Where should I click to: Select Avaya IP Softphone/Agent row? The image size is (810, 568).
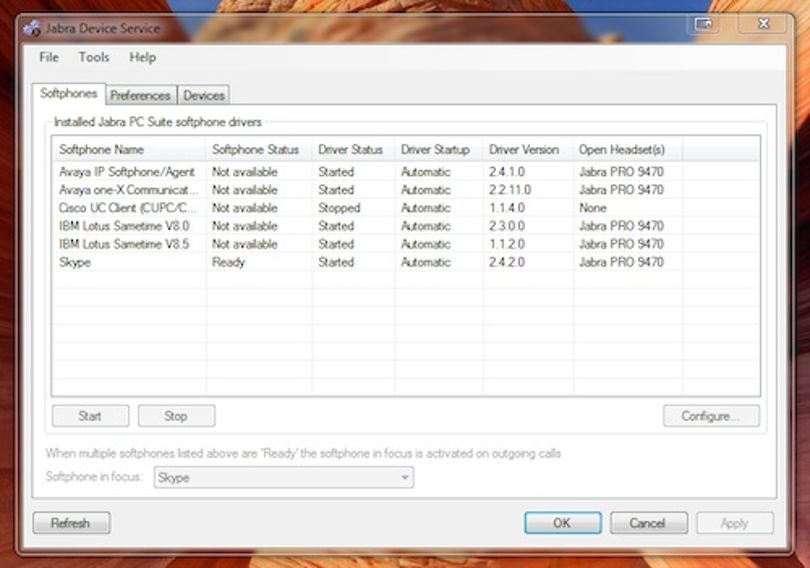(x=406, y=172)
